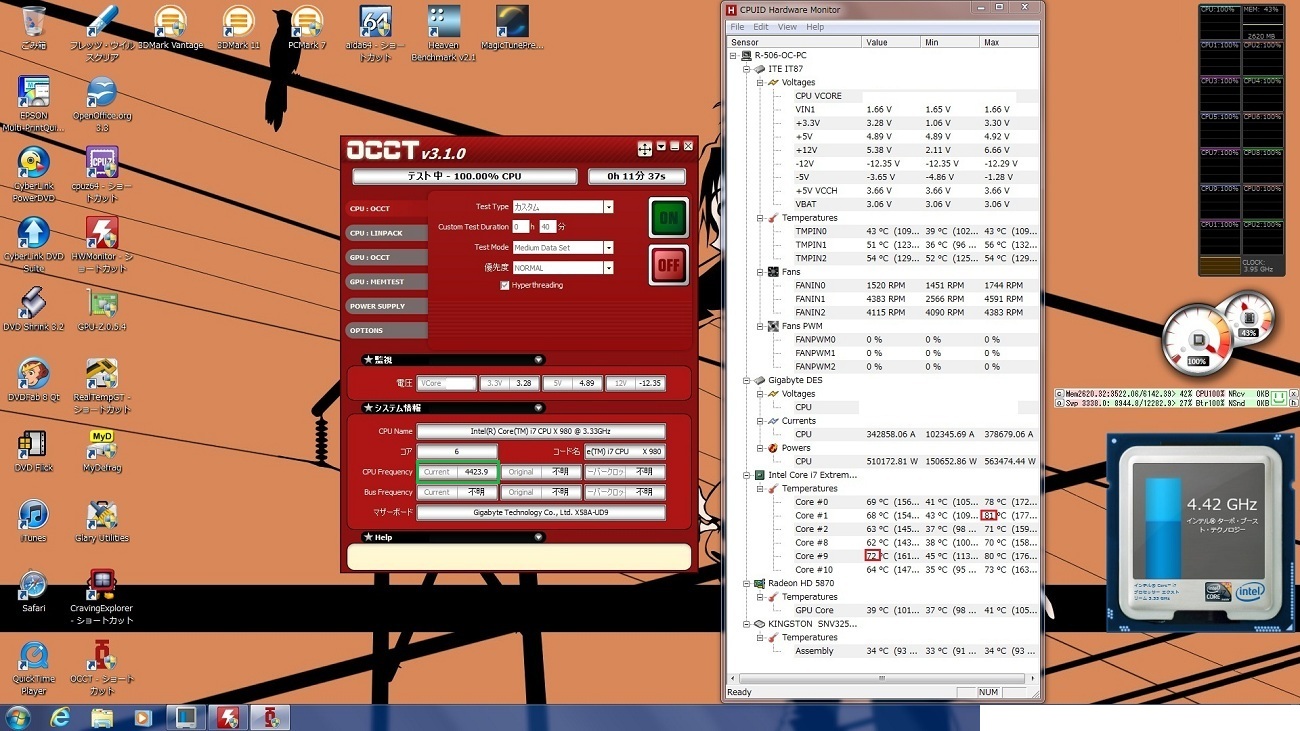This screenshot has width=1300, height=731.
Task: Select the aida64 shortcut icon
Action: (375, 32)
